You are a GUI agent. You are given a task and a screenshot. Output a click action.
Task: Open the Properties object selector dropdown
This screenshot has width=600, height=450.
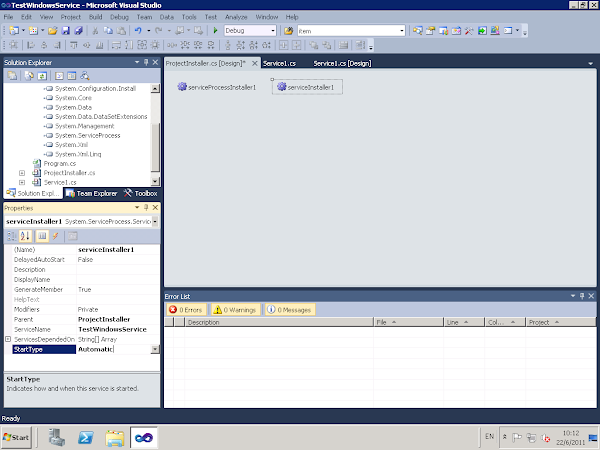(155, 221)
